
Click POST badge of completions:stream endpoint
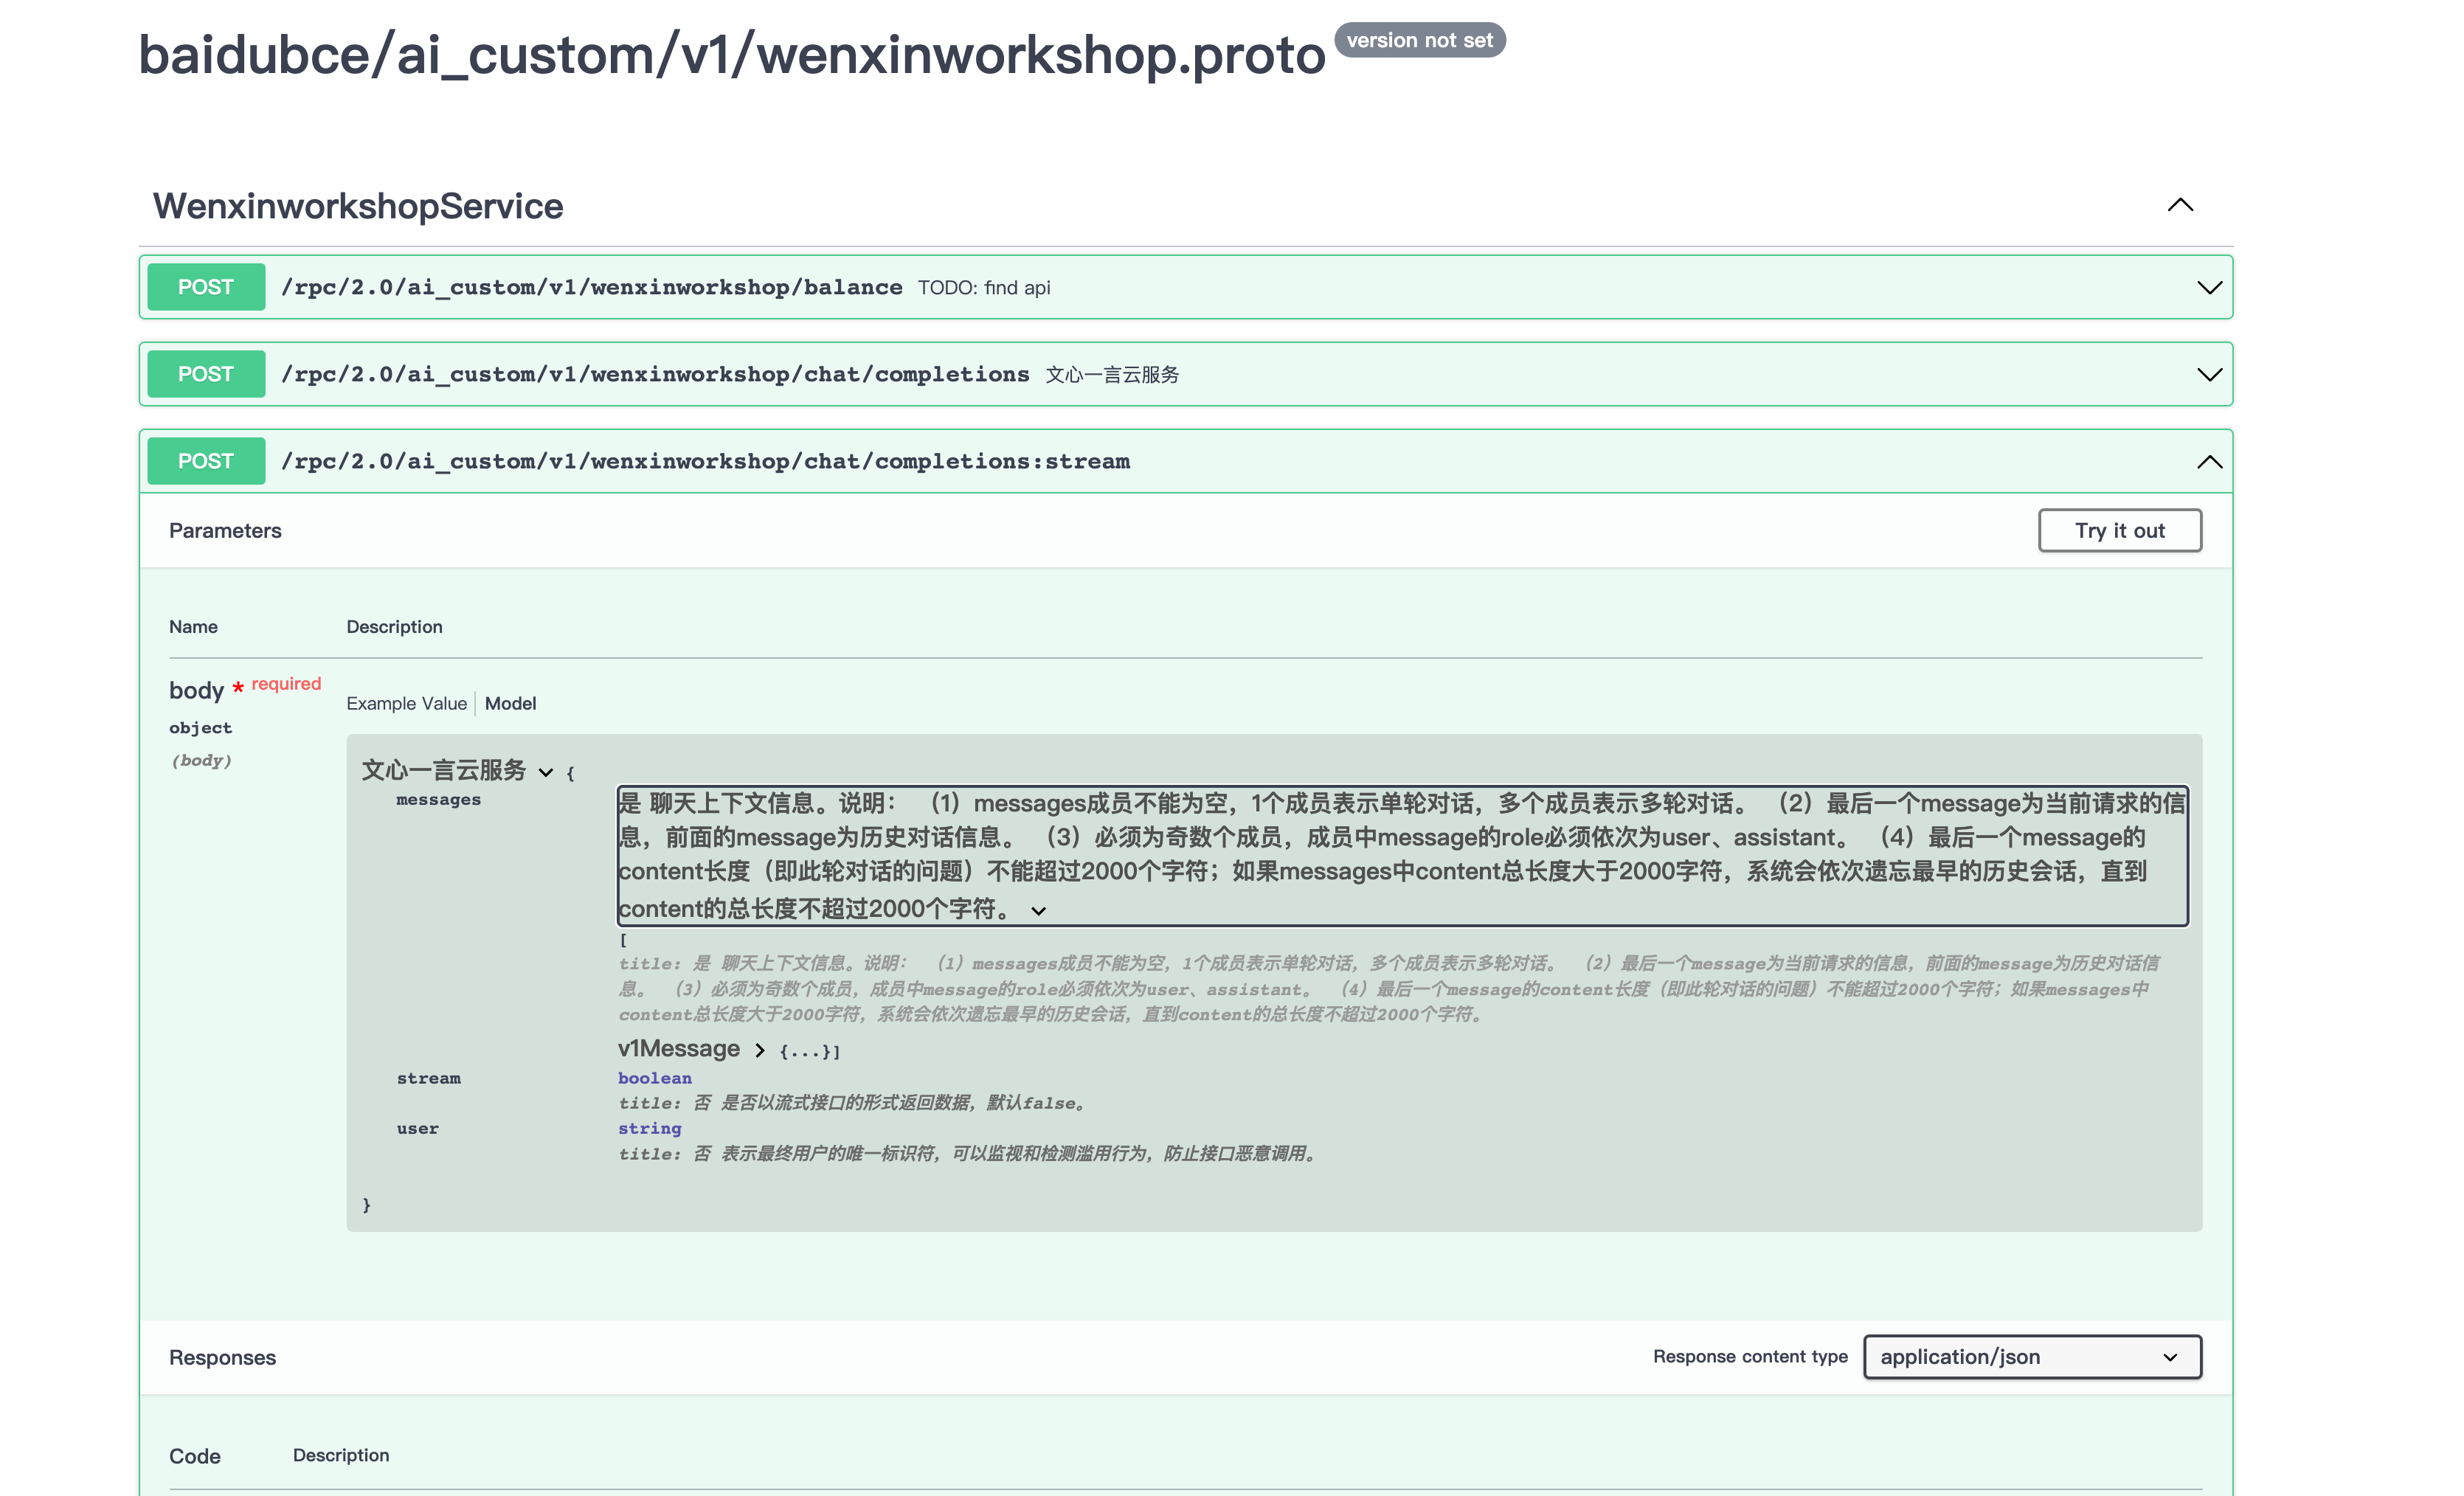pyautogui.click(x=206, y=461)
